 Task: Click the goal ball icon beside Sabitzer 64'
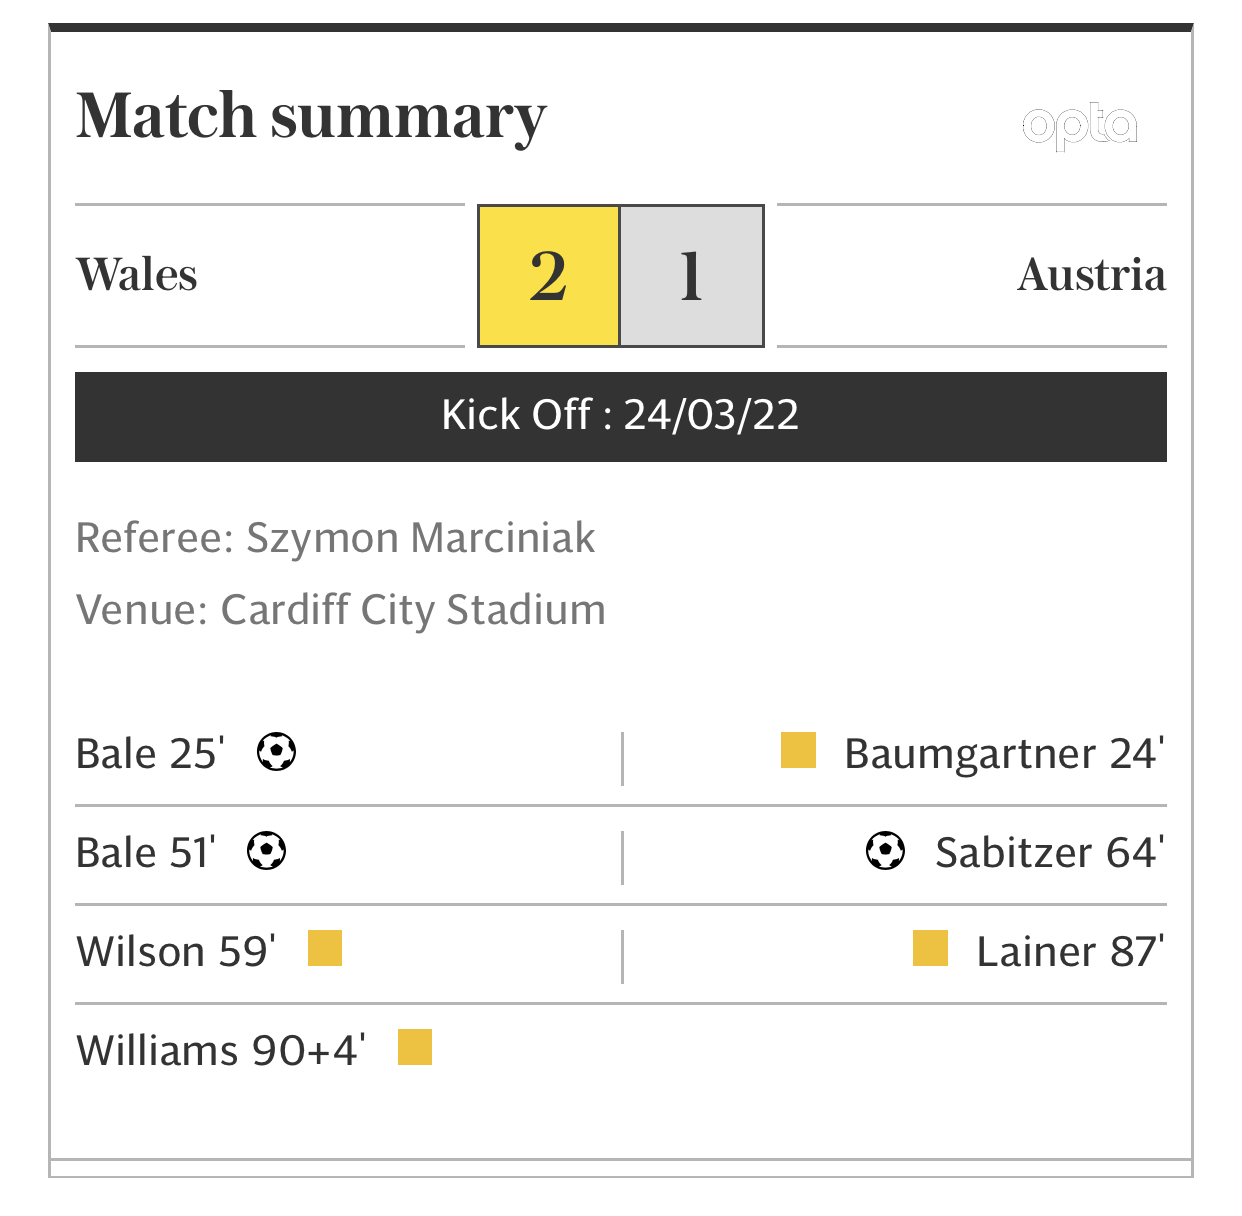pos(885,851)
